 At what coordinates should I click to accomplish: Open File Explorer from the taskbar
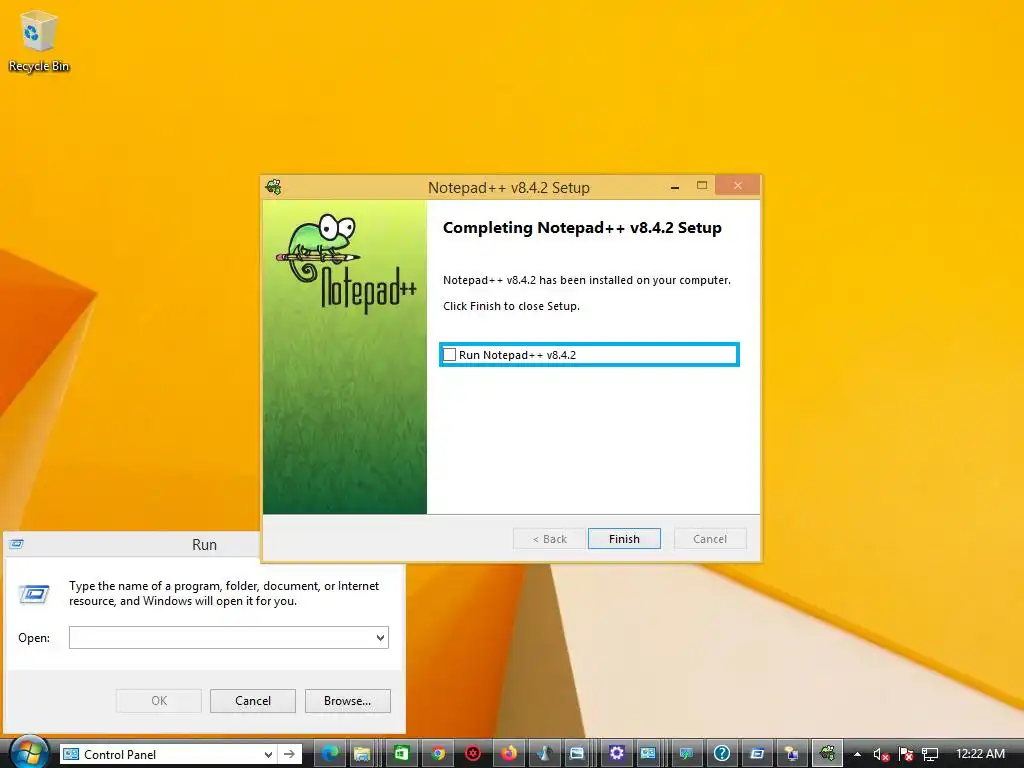tap(362, 754)
